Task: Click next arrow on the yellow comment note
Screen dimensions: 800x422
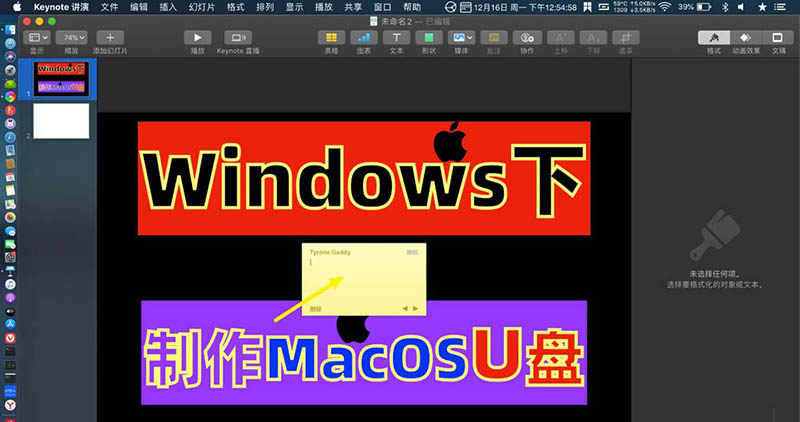Action: [x=415, y=308]
